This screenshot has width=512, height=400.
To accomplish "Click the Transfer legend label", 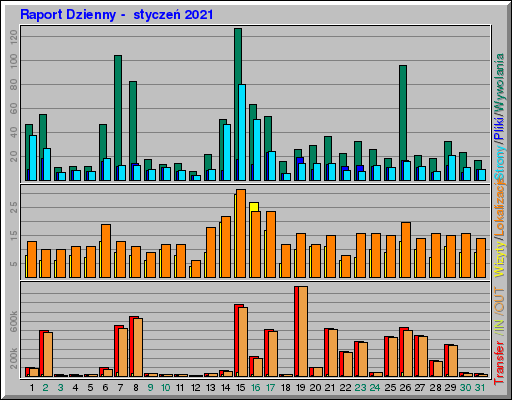I will click(x=499, y=362).
